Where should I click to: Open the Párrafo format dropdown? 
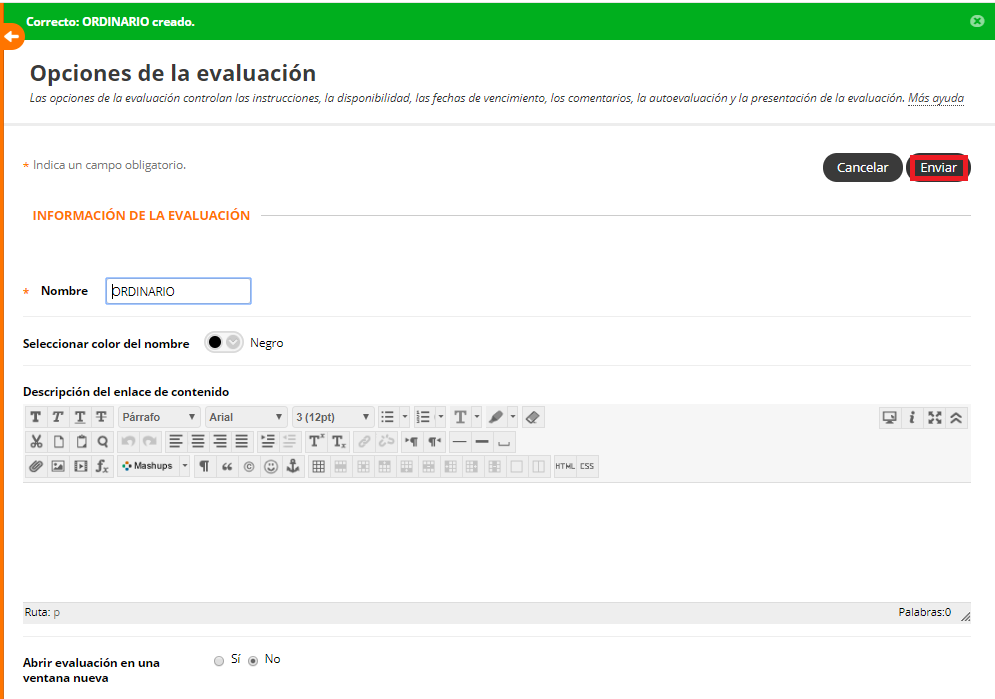(160, 417)
